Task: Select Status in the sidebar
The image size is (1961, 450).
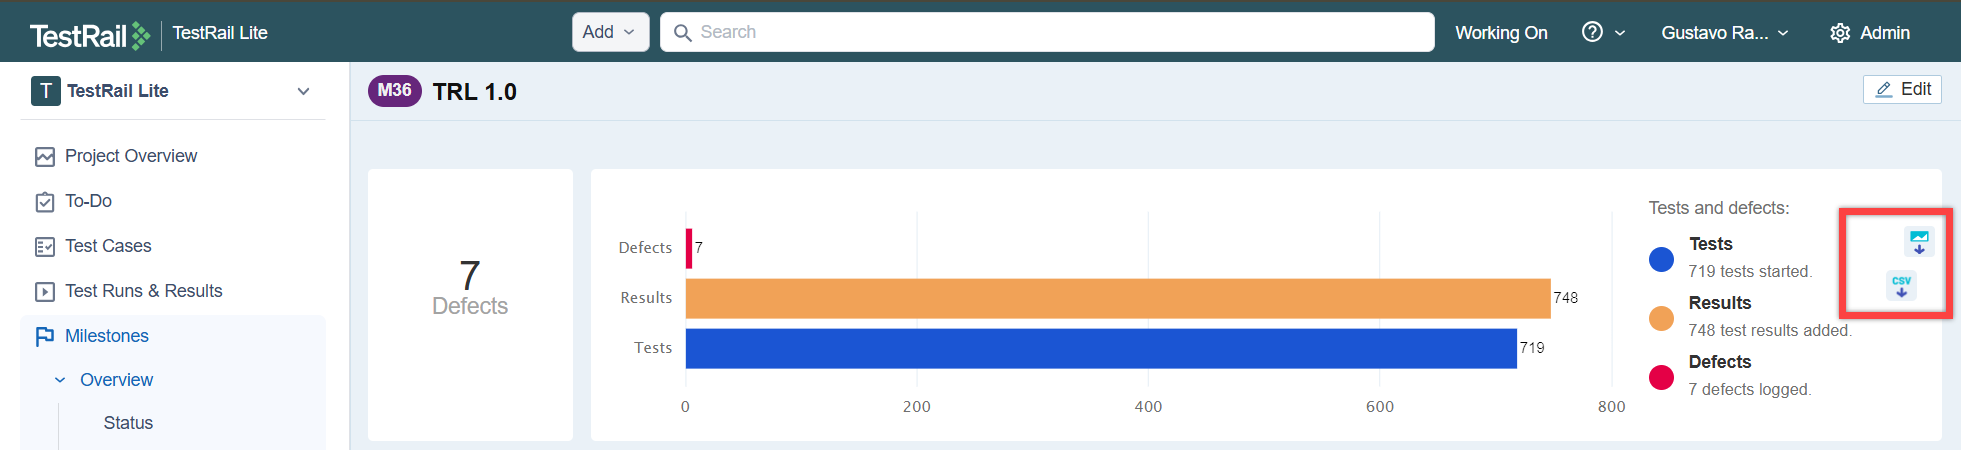Action: pyautogui.click(x=128, y=423)
